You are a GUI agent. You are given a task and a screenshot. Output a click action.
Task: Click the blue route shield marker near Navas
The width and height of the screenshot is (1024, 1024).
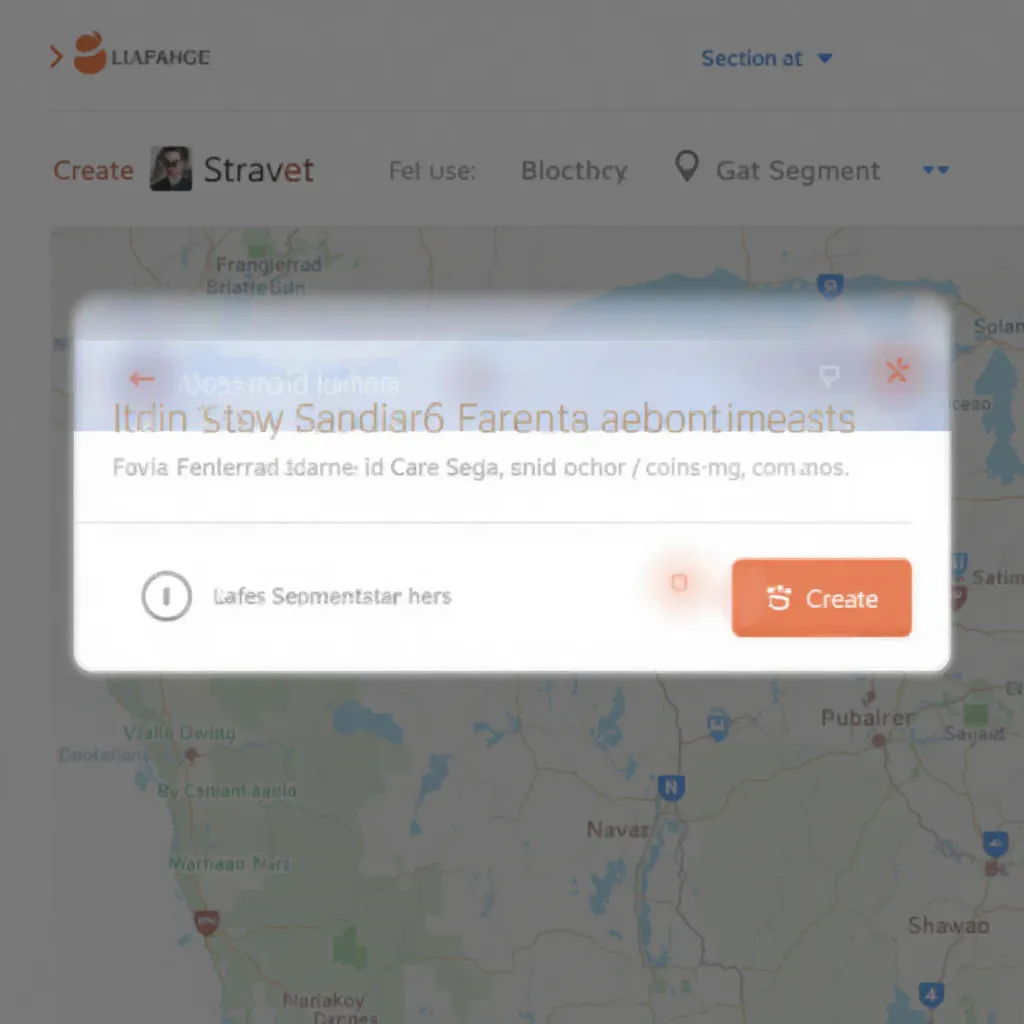point(671,788)
